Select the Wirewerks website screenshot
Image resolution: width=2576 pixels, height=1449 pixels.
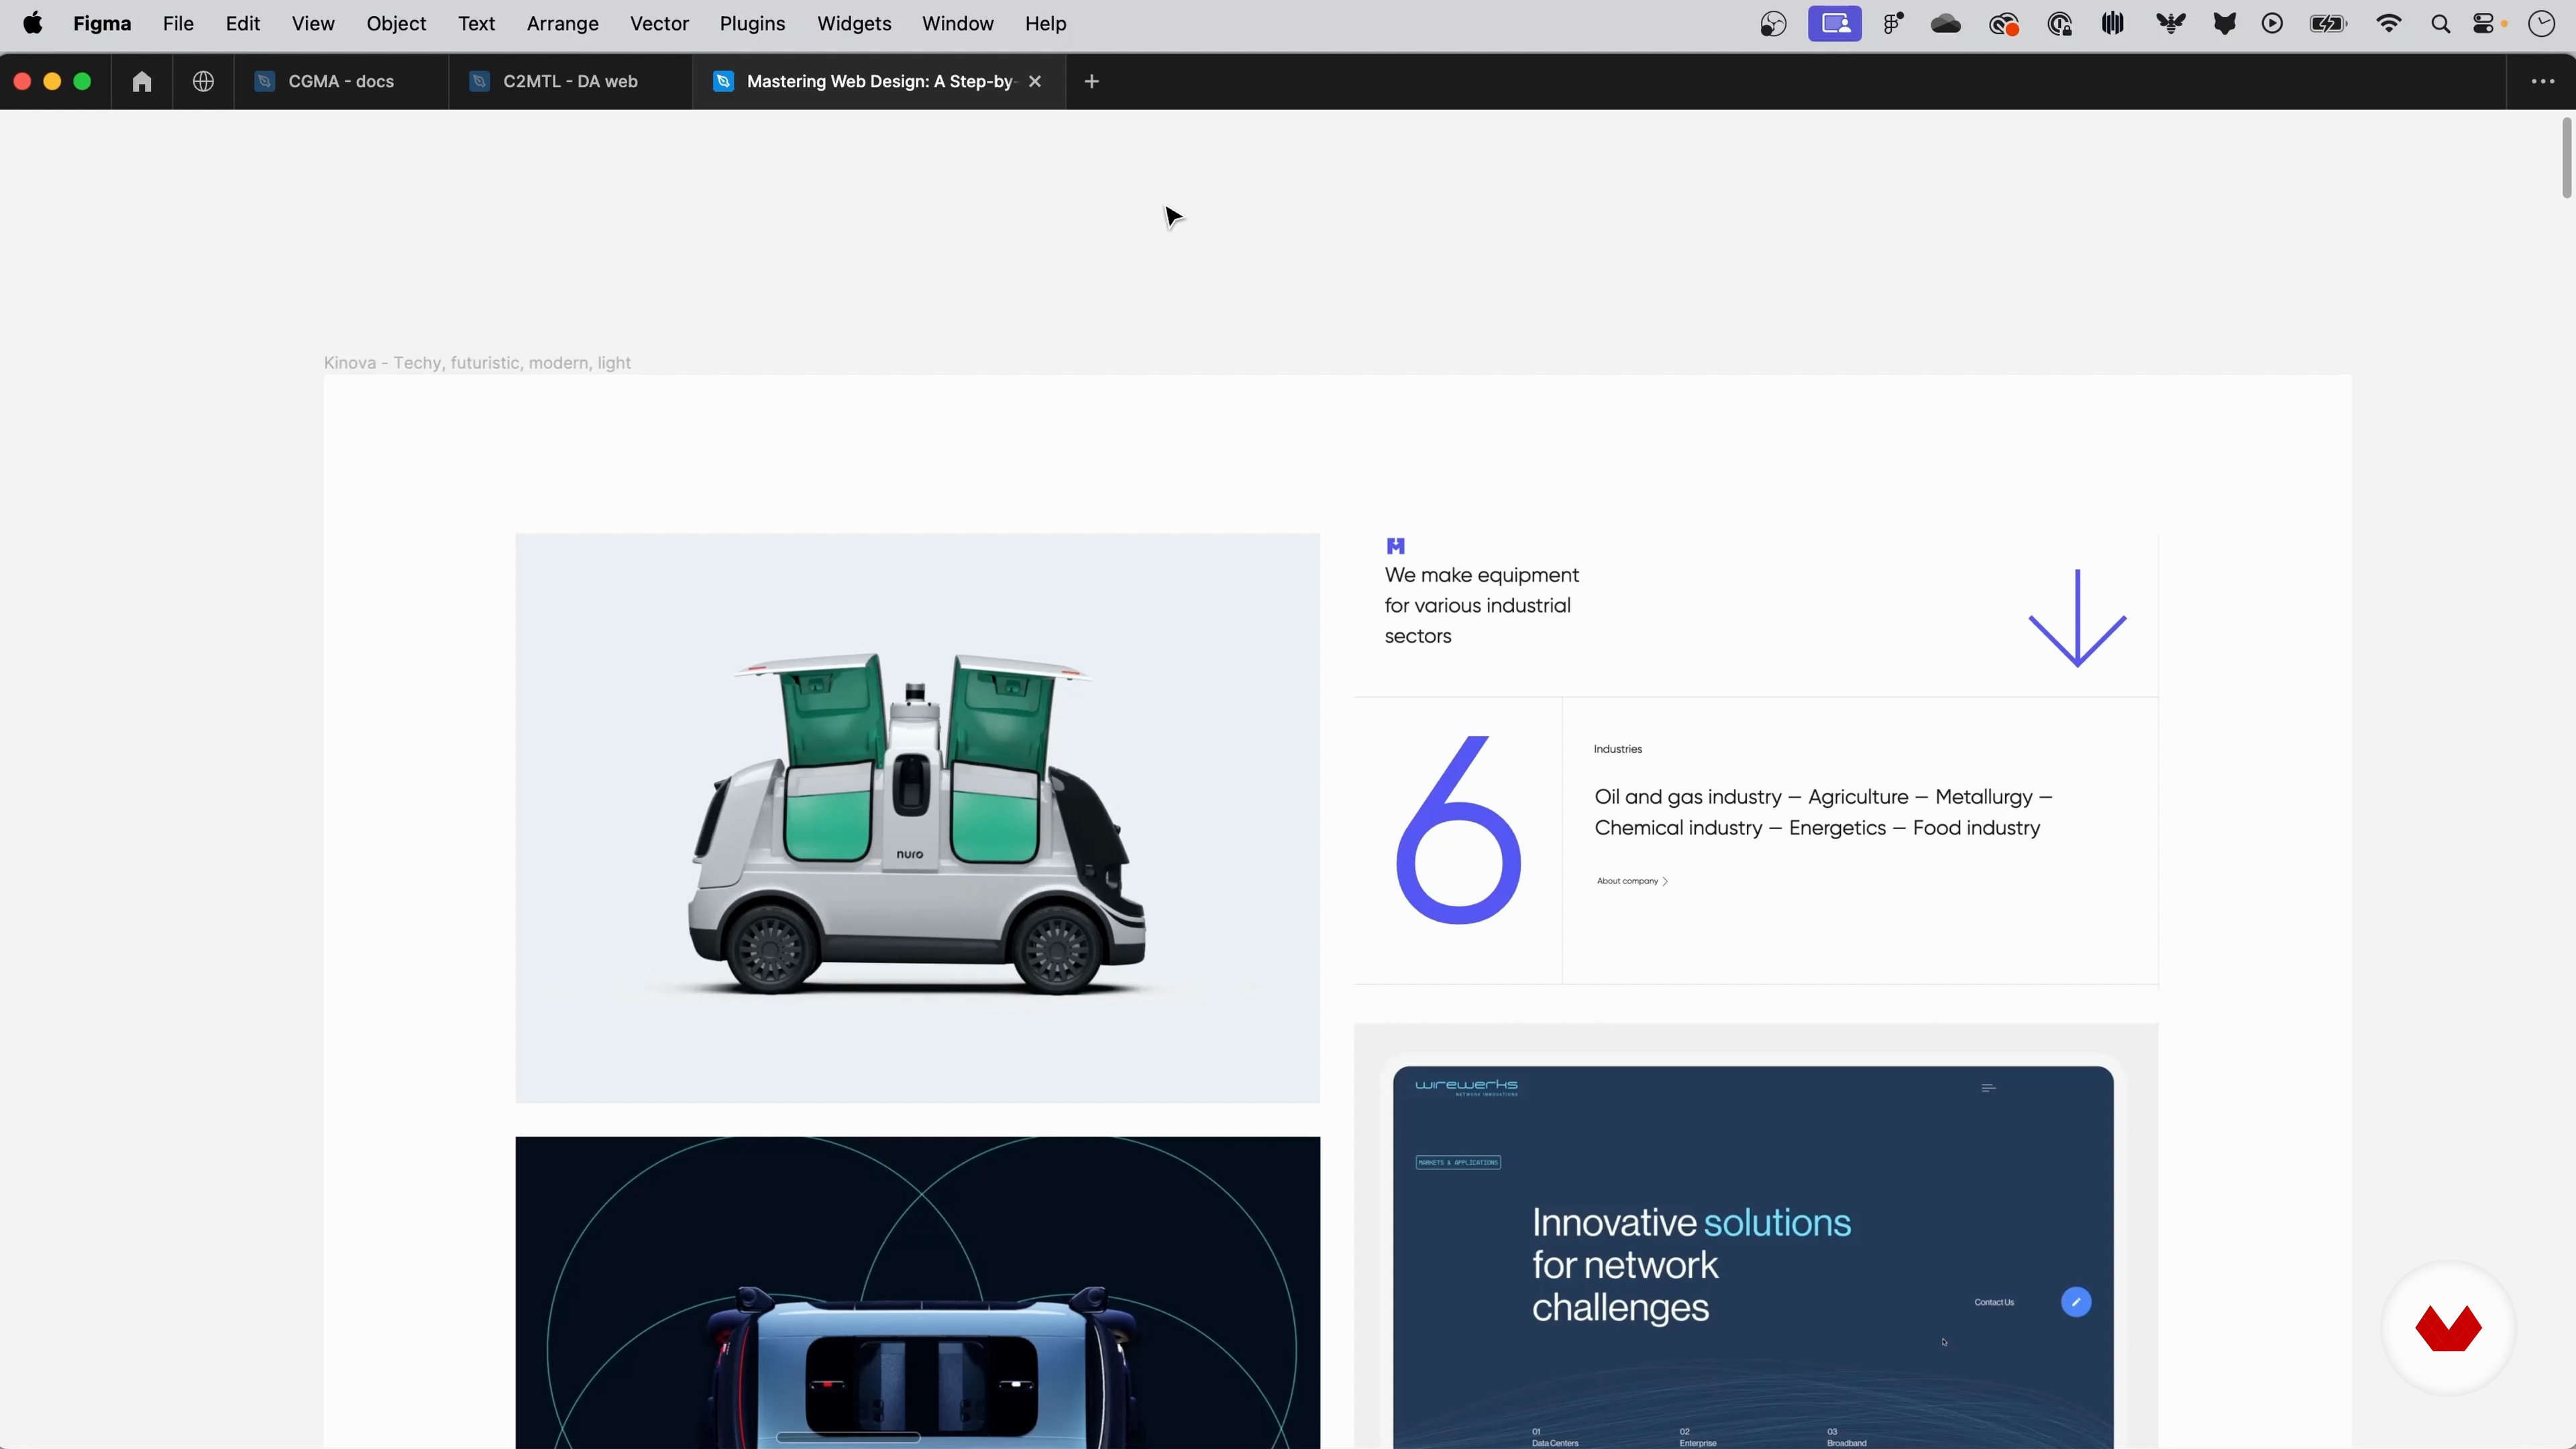point(1756,1236)
